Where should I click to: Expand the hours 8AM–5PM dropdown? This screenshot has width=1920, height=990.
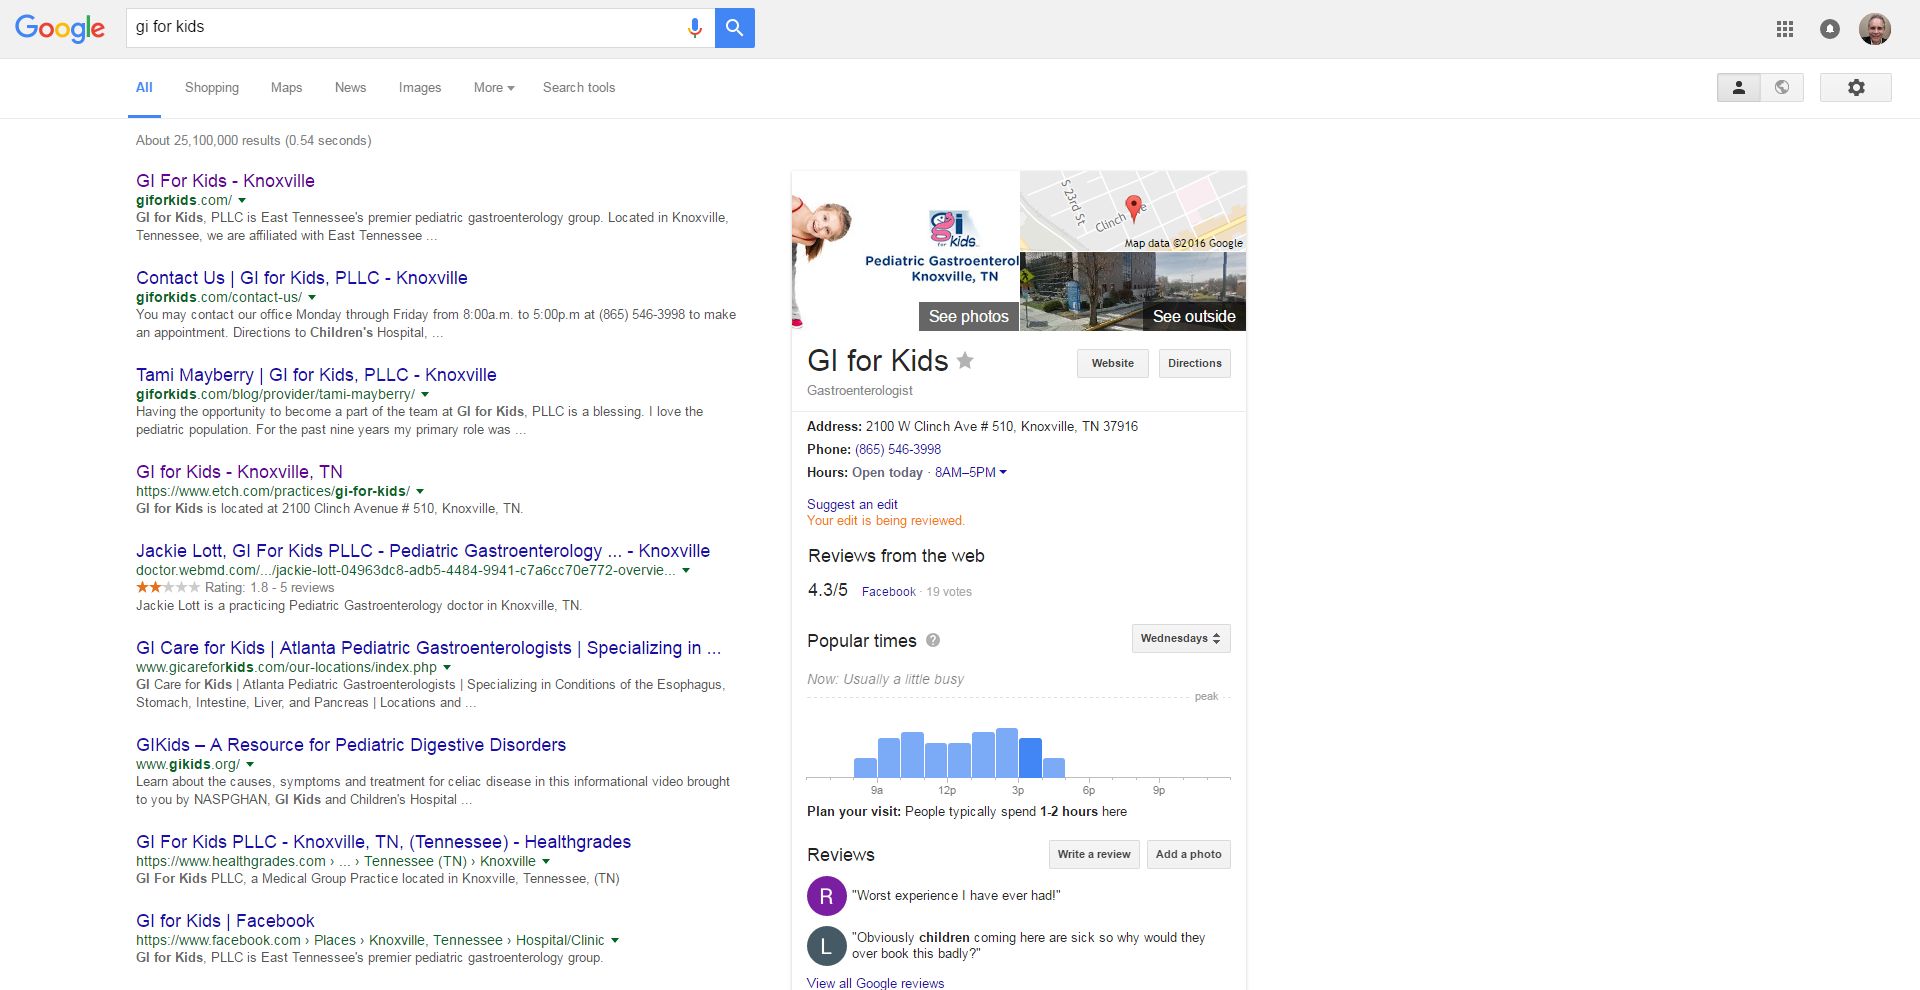[x=971, y=473]
